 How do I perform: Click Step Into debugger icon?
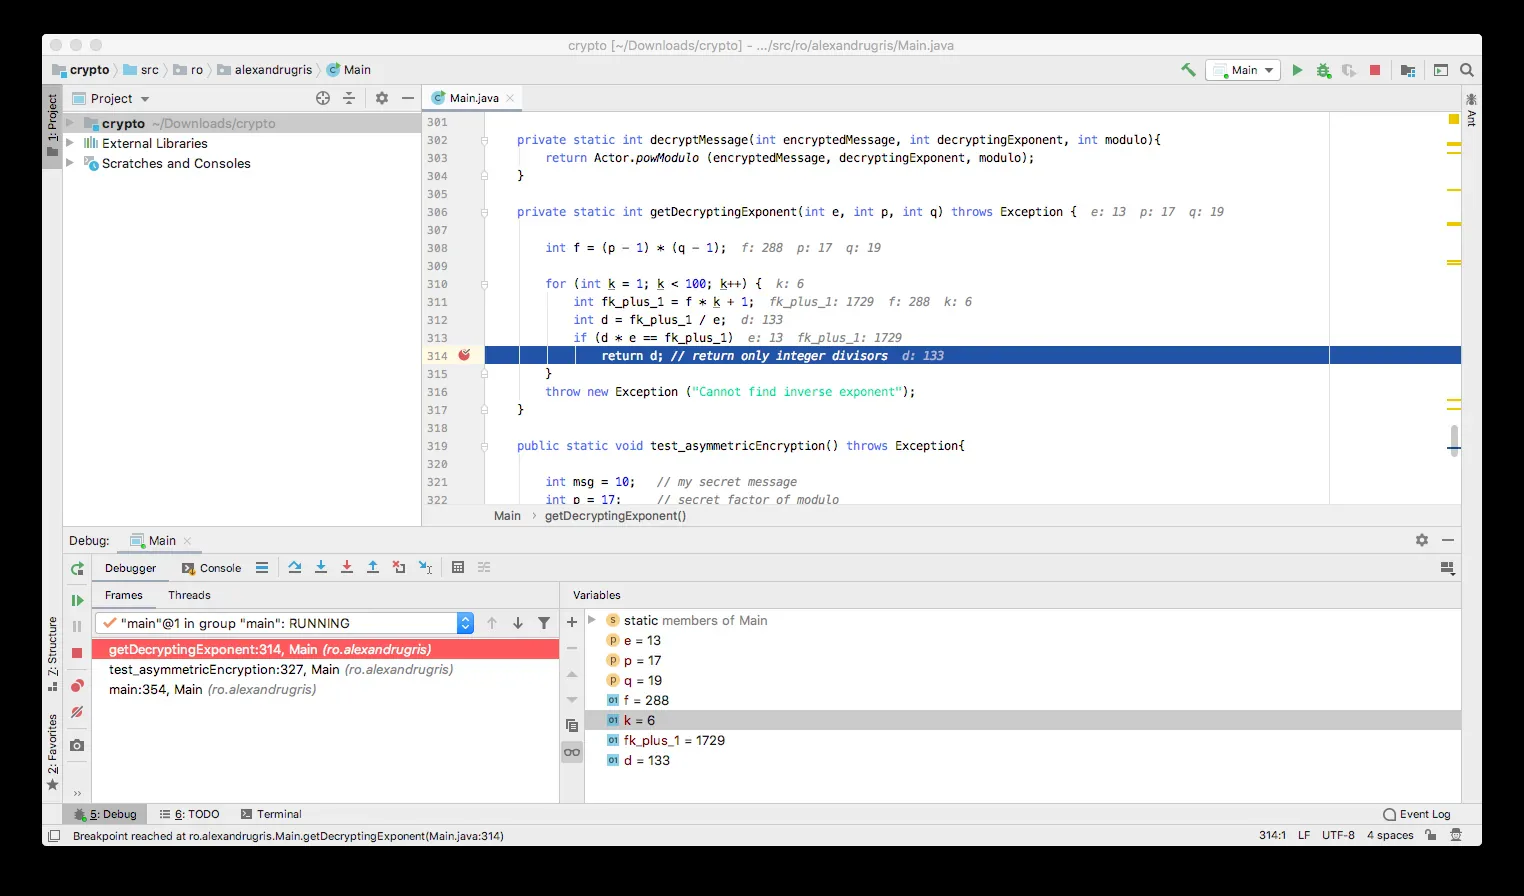point(321,567)
